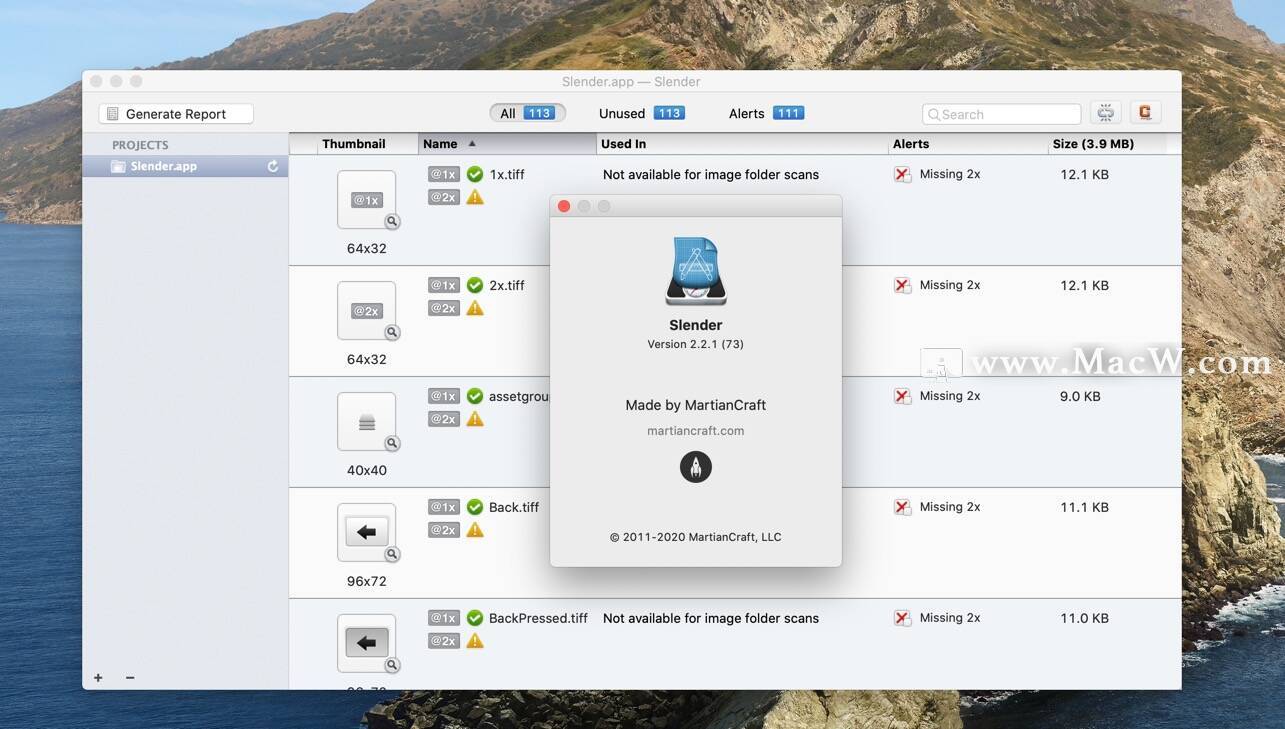This screenshot has height=729, width=1285.
Task: Click the plus button to add project
Action: [98, 677]
